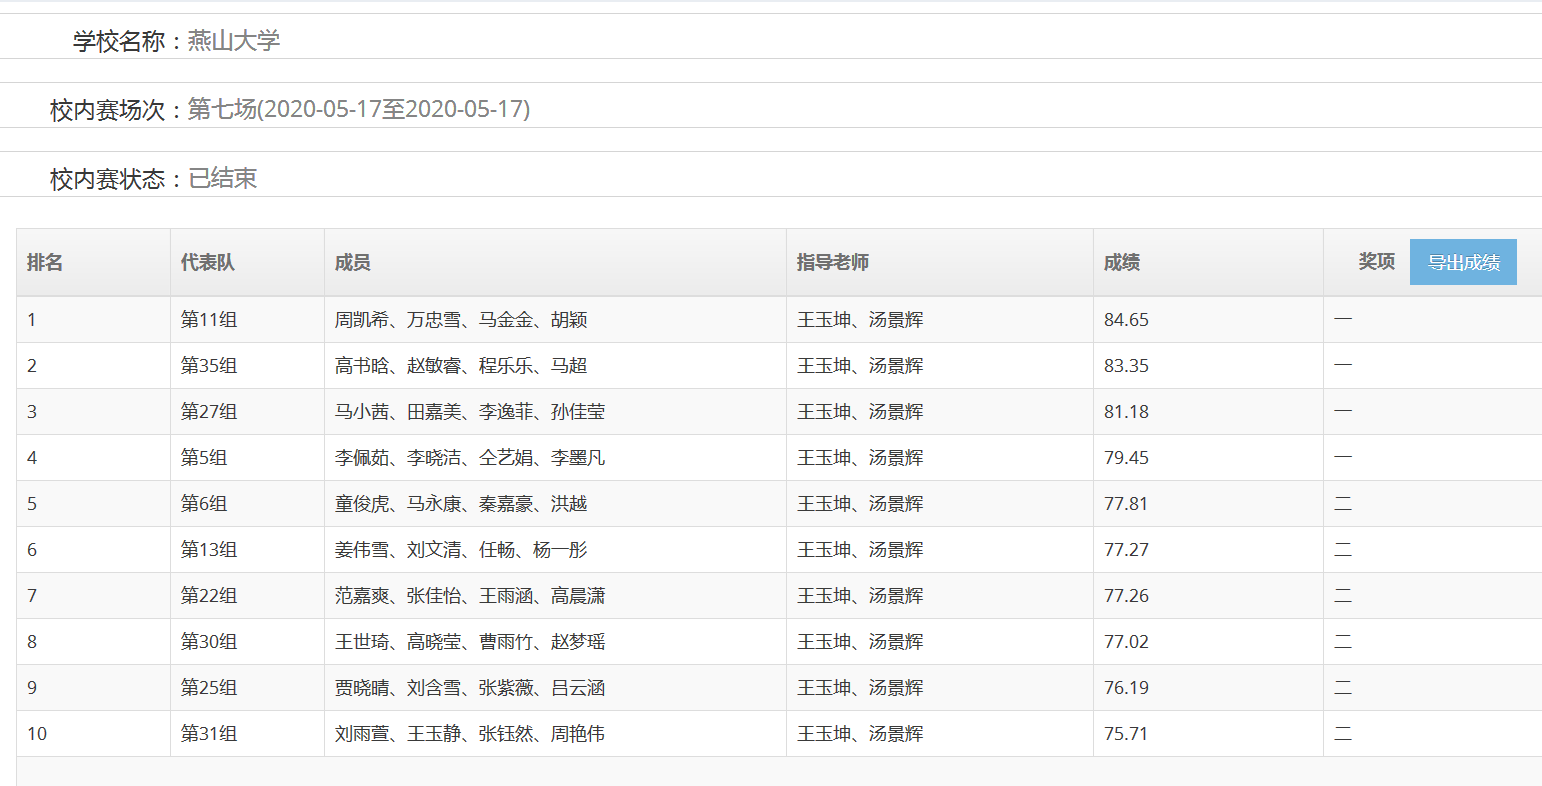Click the score 76.19 cell

point(1126,688)
